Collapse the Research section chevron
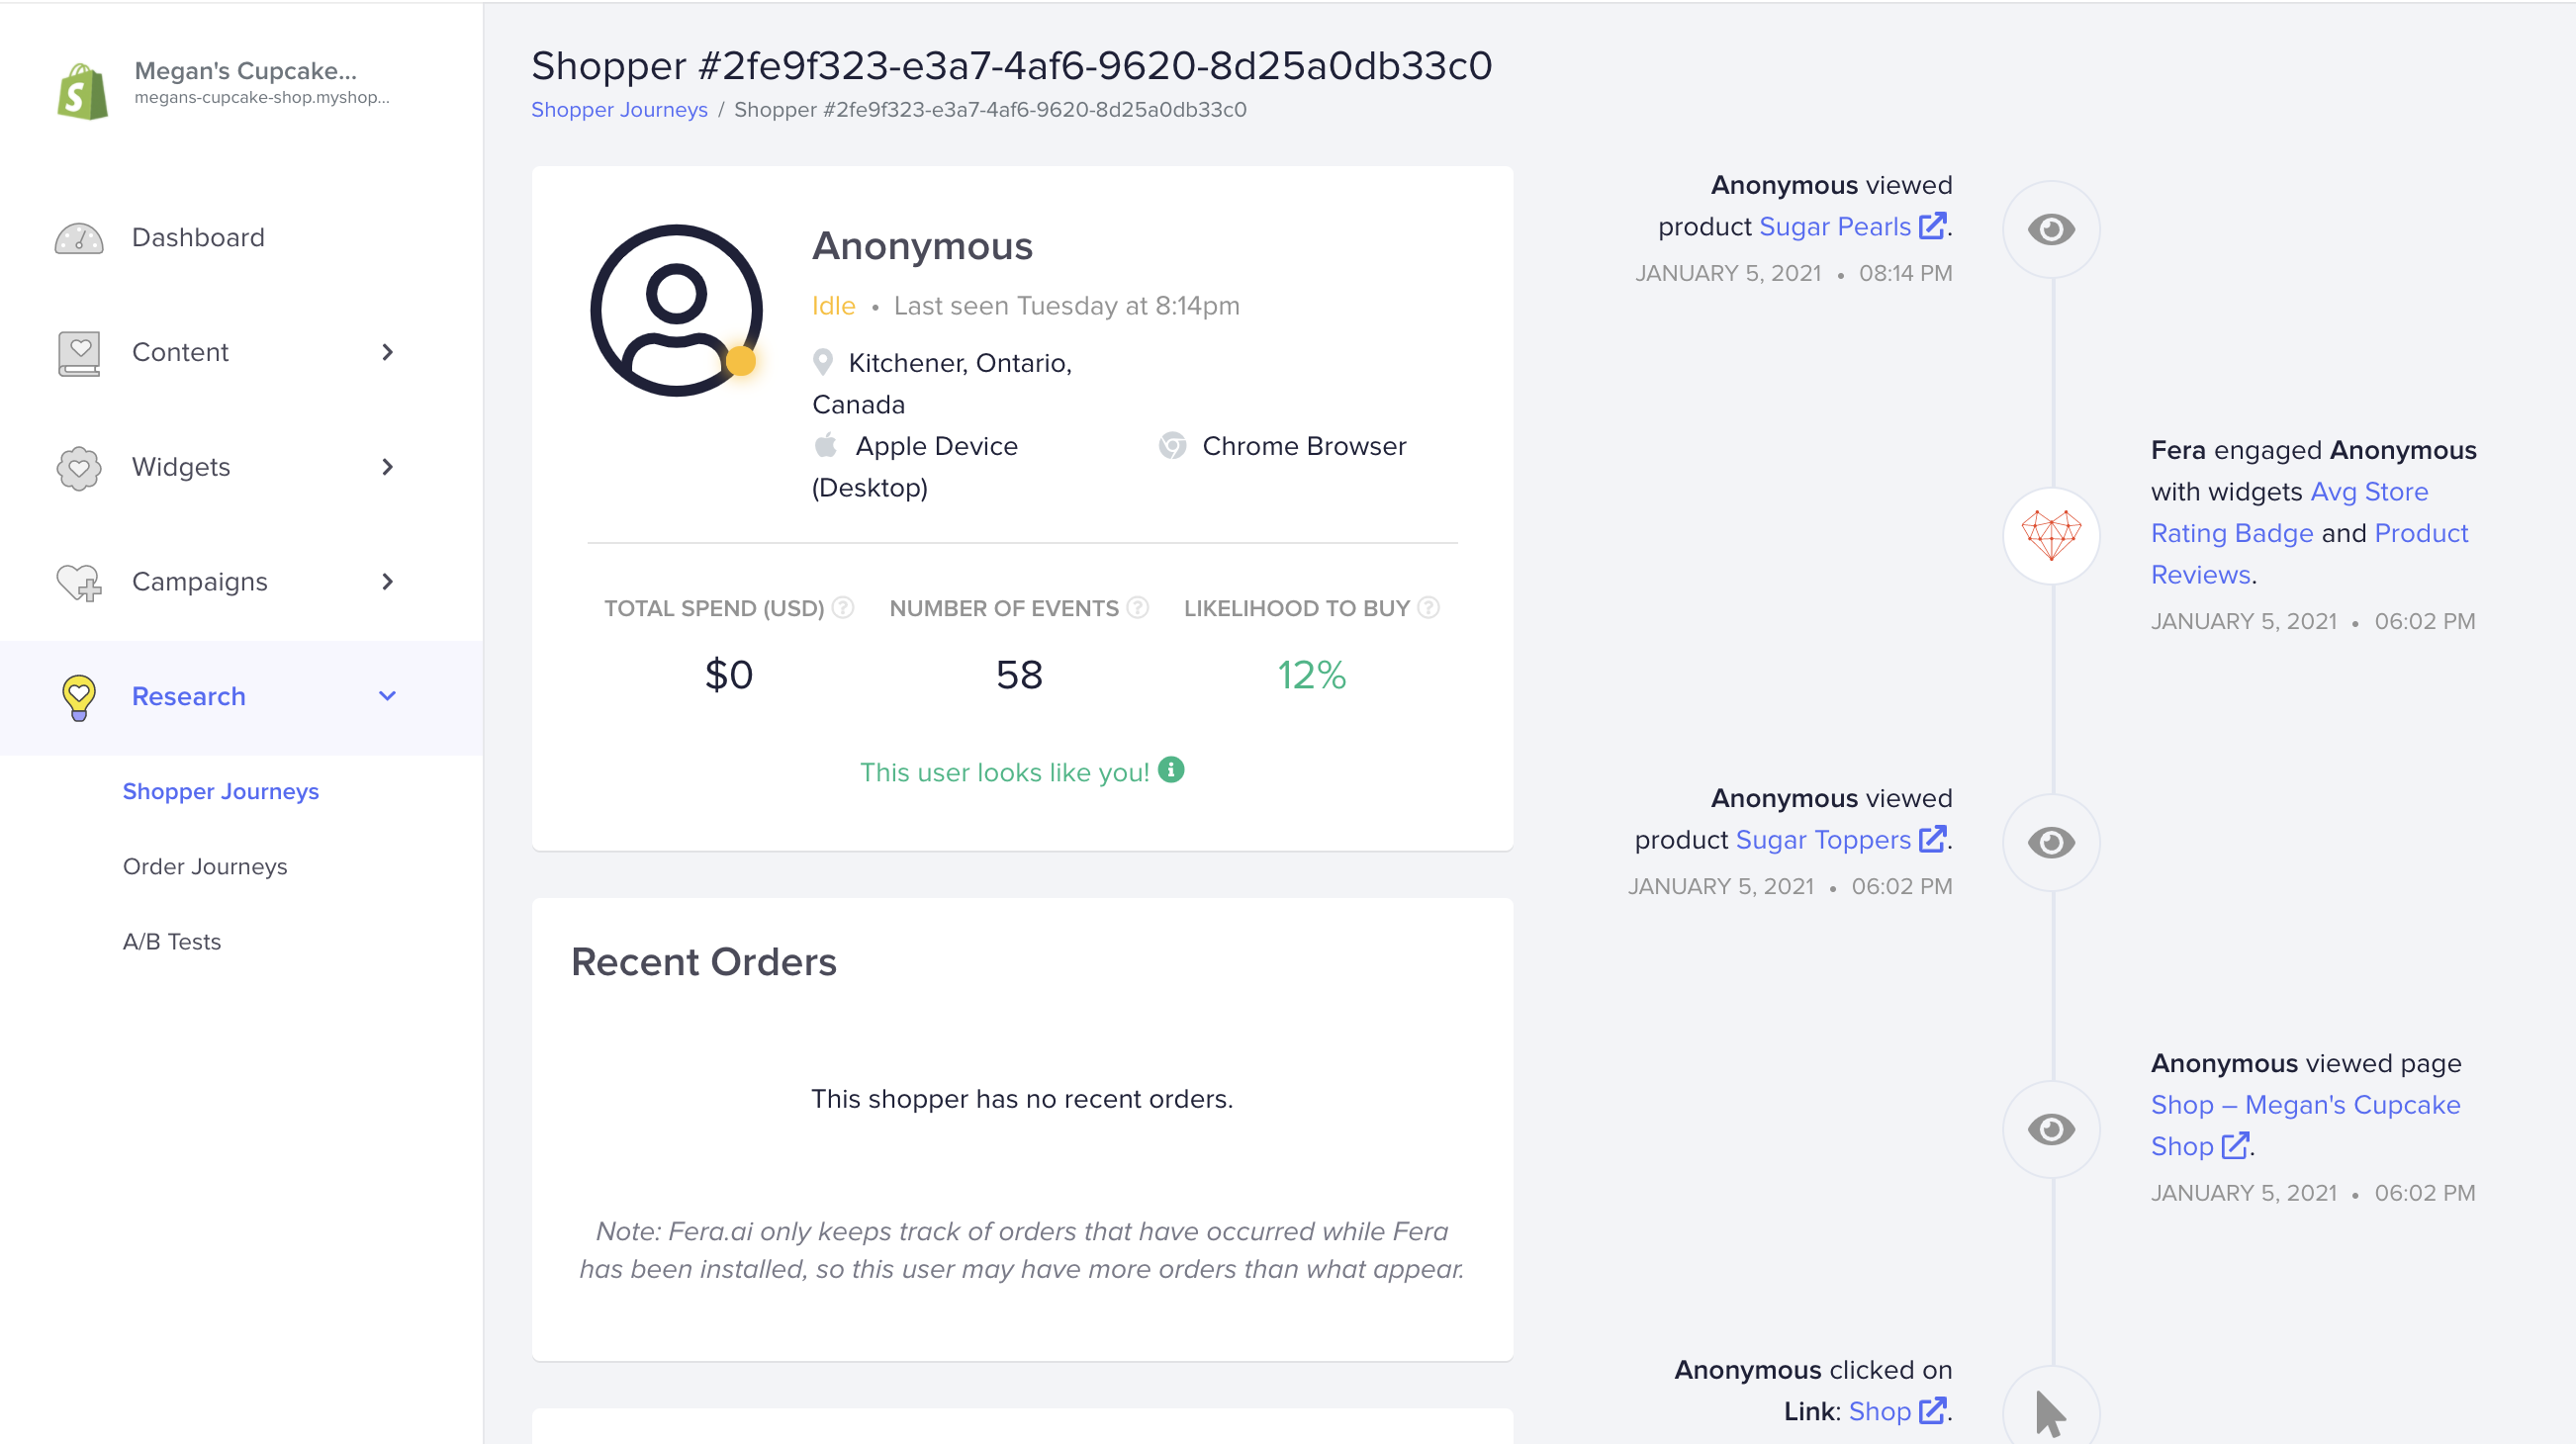 388,696
